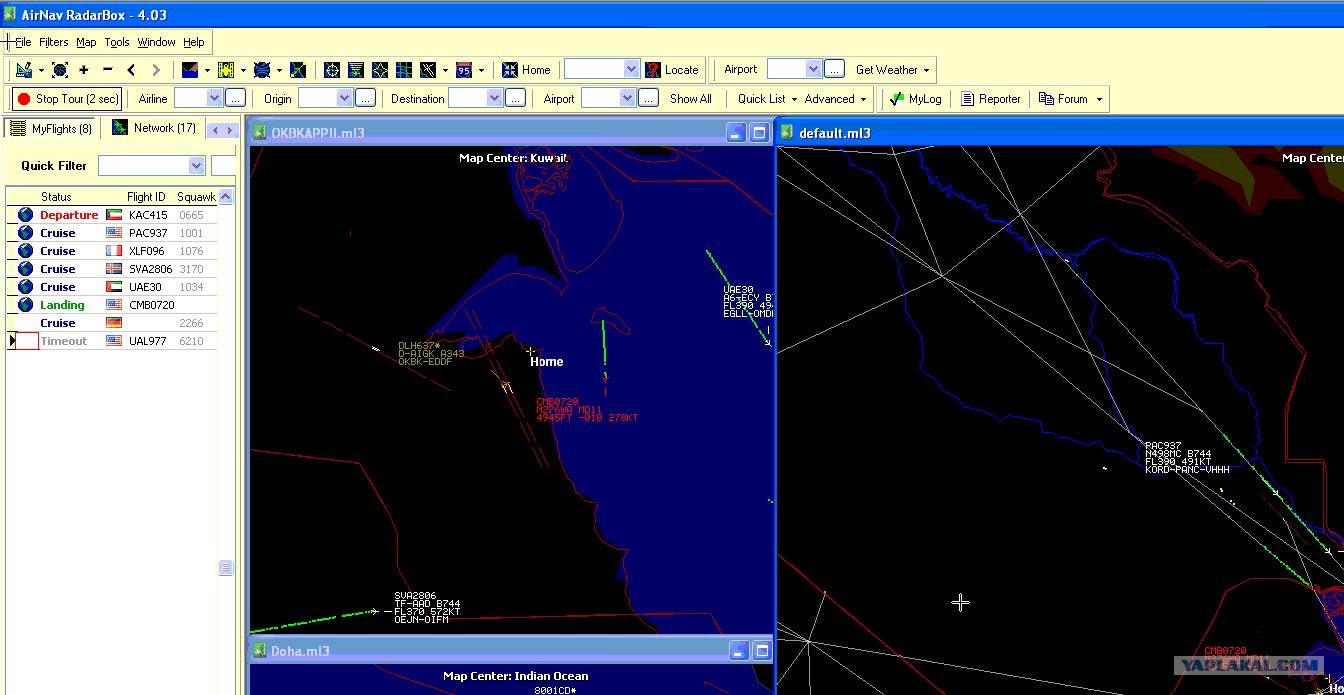The height and width of the screenshot is (695, 1344).
Task: Click the Home marker on Kuwait map
Action: pyautogui.click(x=532, y=352)
